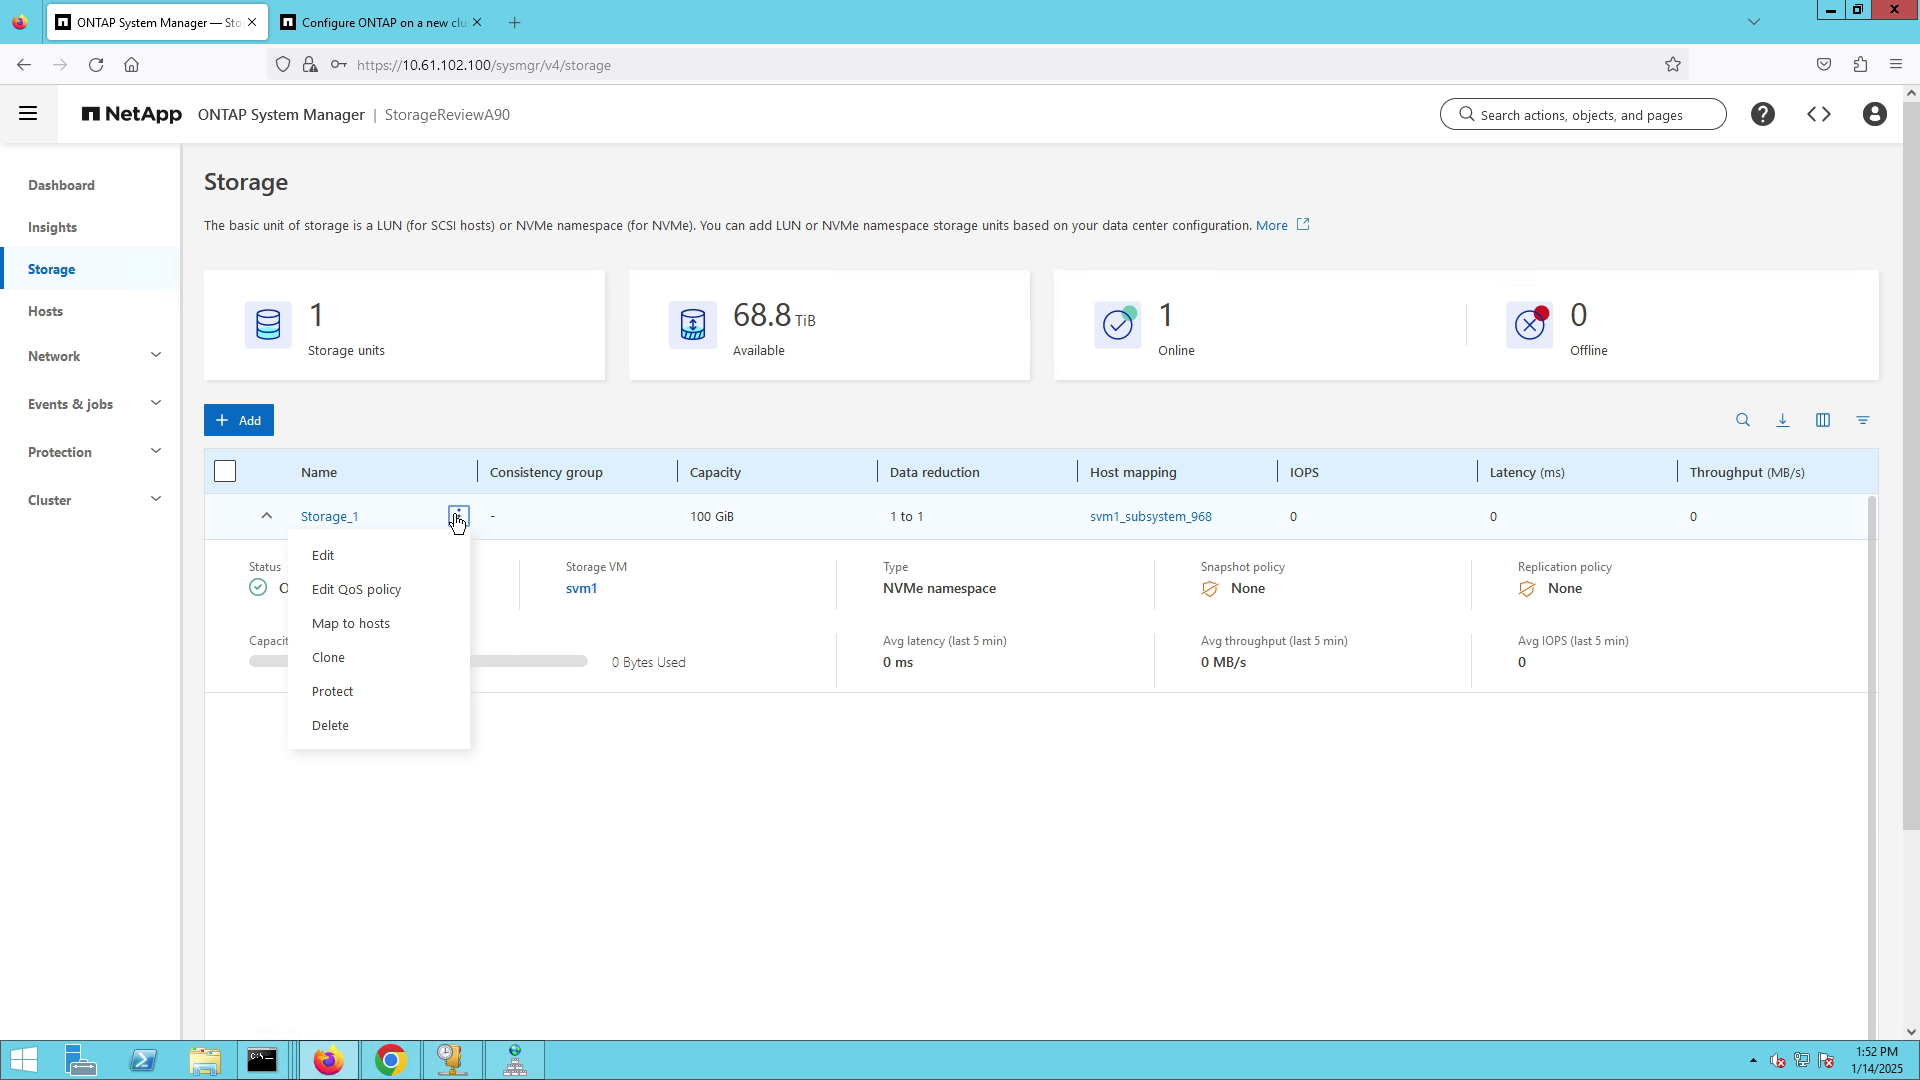This screenshot has height=1080, width=1920.
Task: Toggle the select-all checkbox in table header
Action: [x=225, y=471]
